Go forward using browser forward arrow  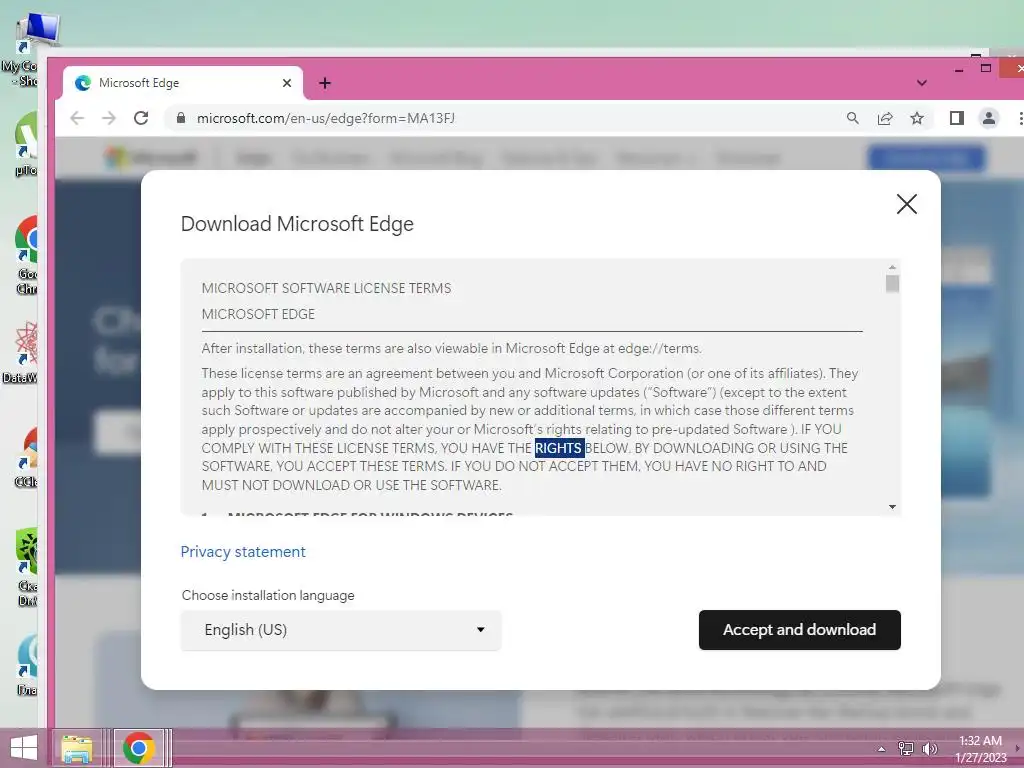click(109, 118)
